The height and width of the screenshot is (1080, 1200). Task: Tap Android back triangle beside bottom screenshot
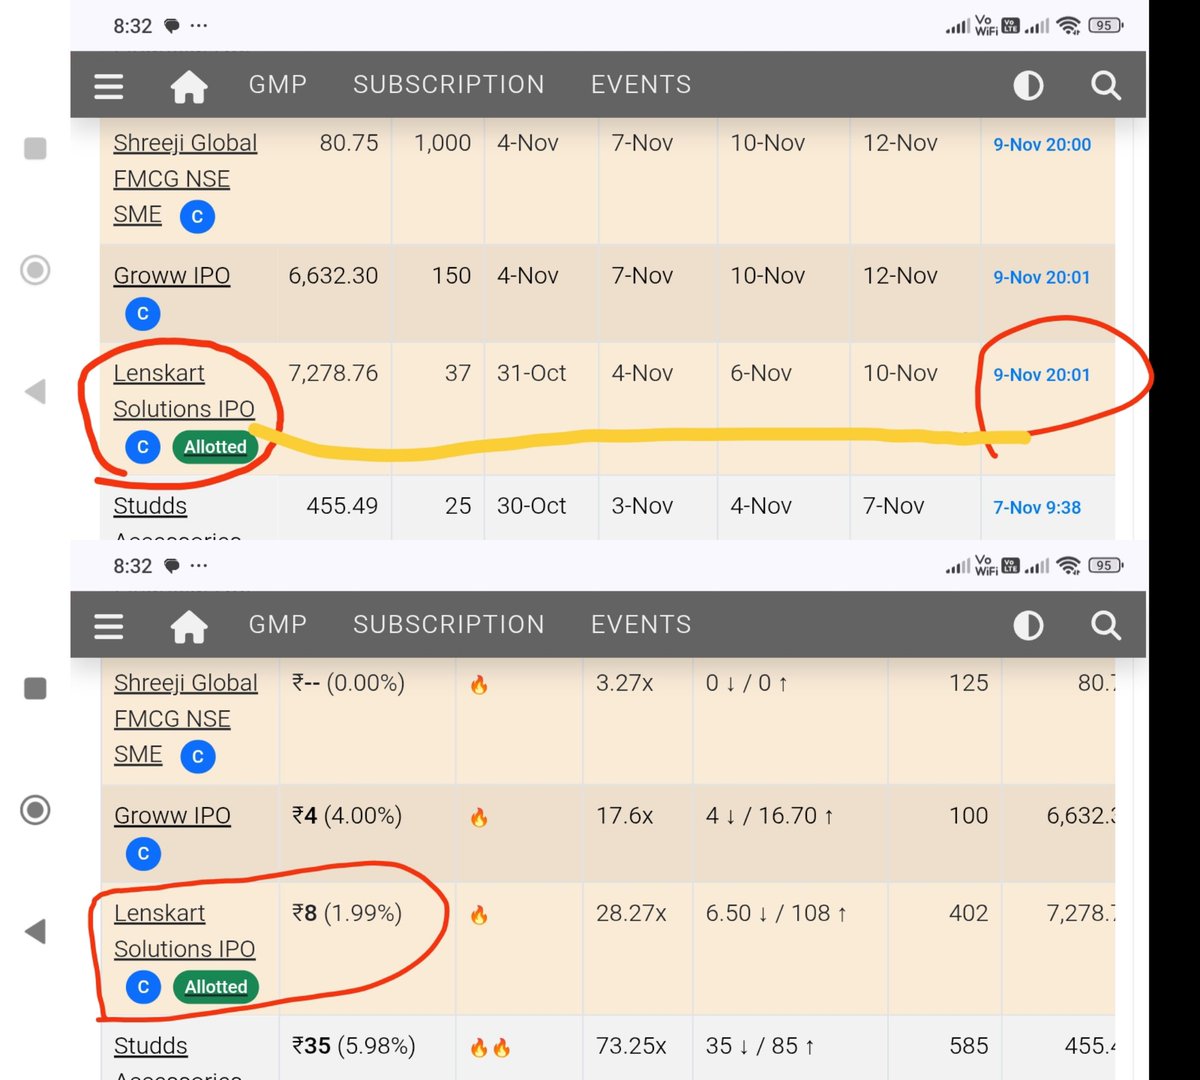tap(35, 932)
